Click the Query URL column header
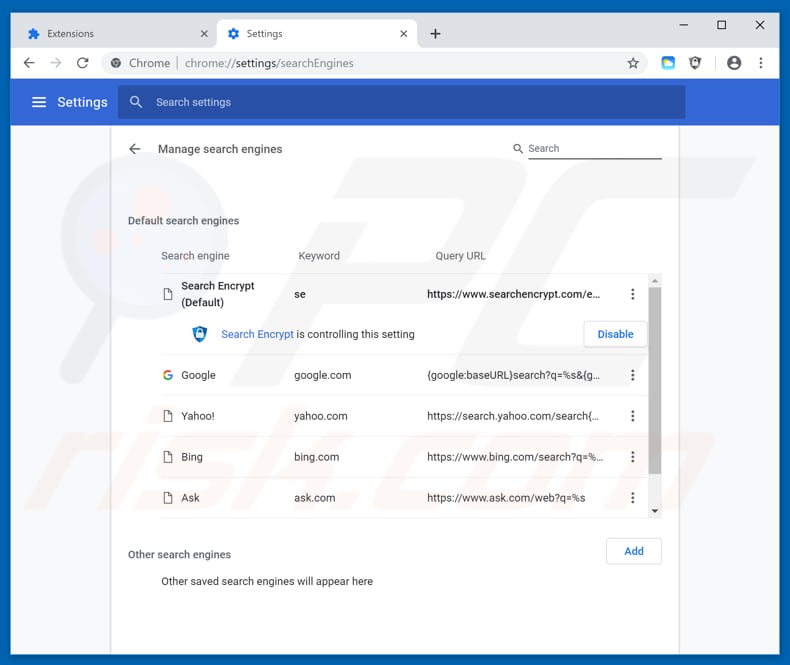 (x=460, y=256)
